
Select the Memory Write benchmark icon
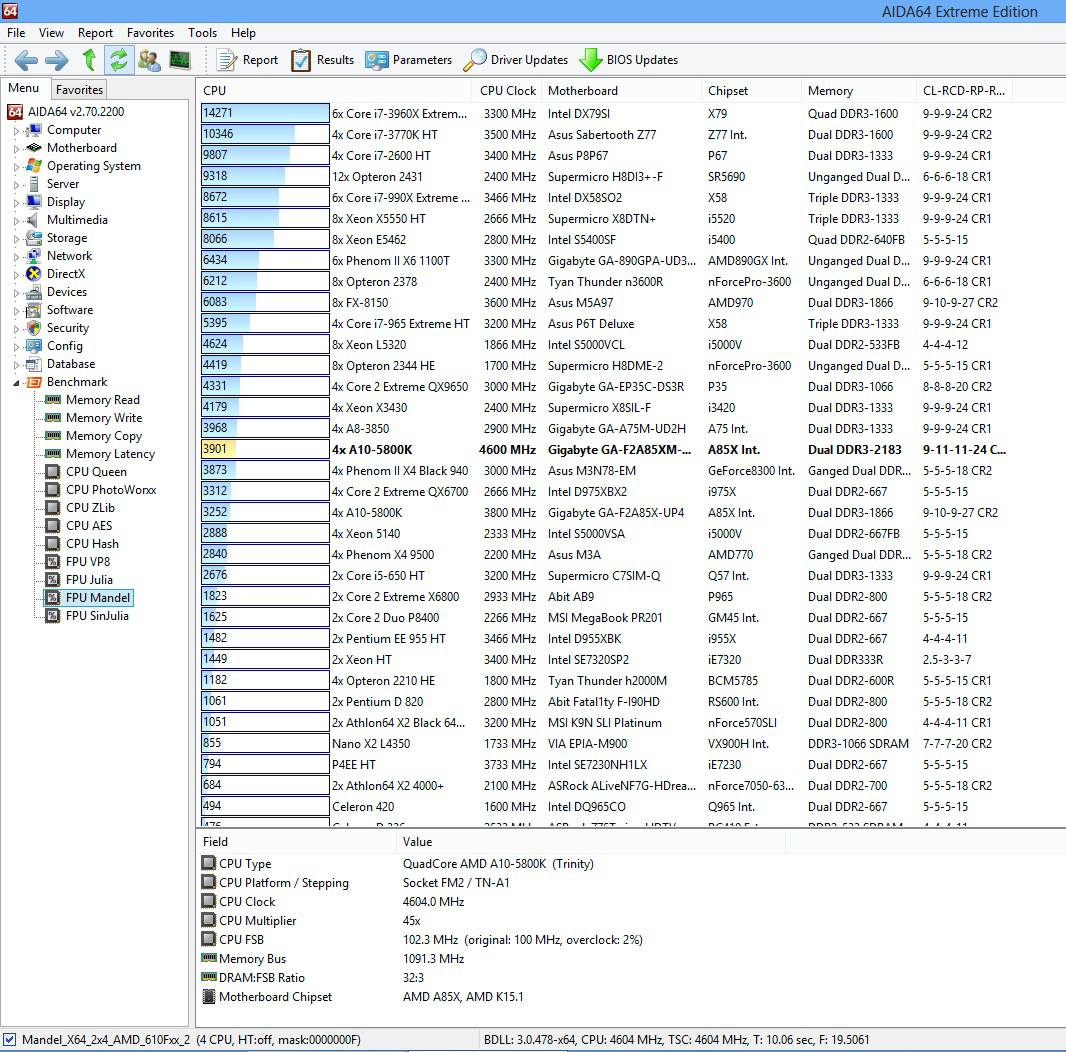click(52, 418)
